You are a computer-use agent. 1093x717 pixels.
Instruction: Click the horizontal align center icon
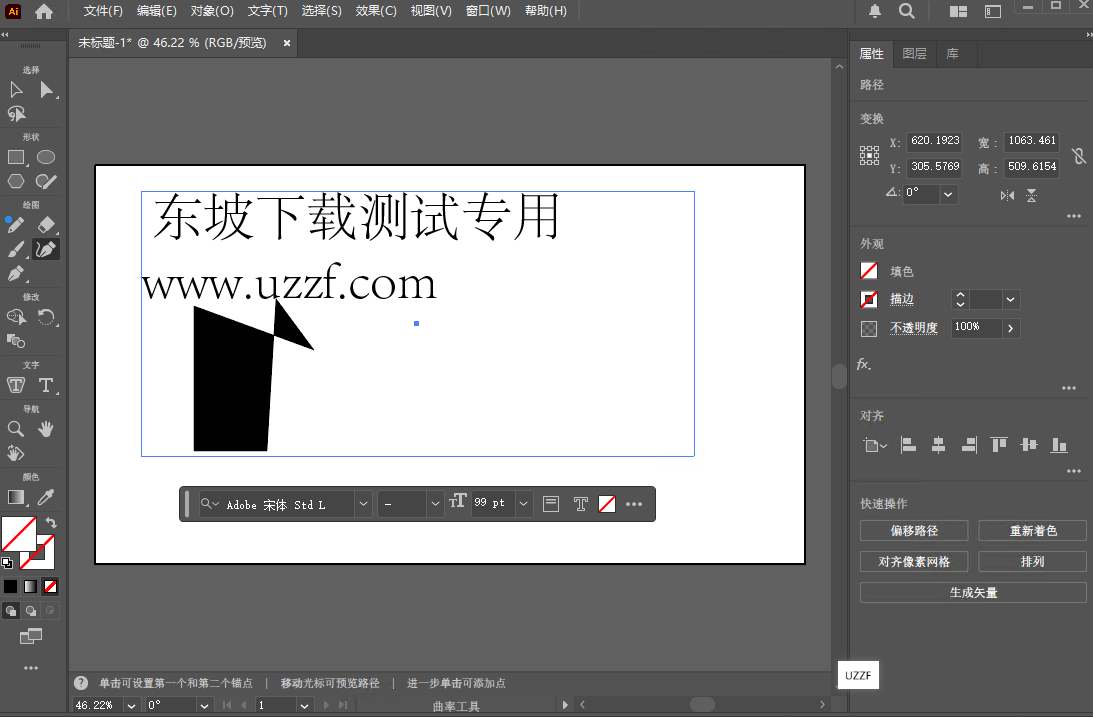(x=938, y=445)
